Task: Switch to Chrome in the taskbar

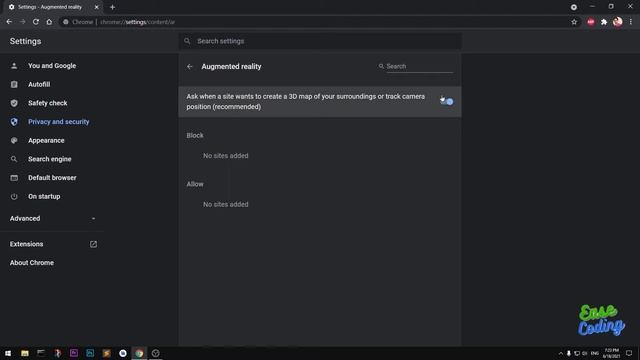Action: tap(139, 353)
